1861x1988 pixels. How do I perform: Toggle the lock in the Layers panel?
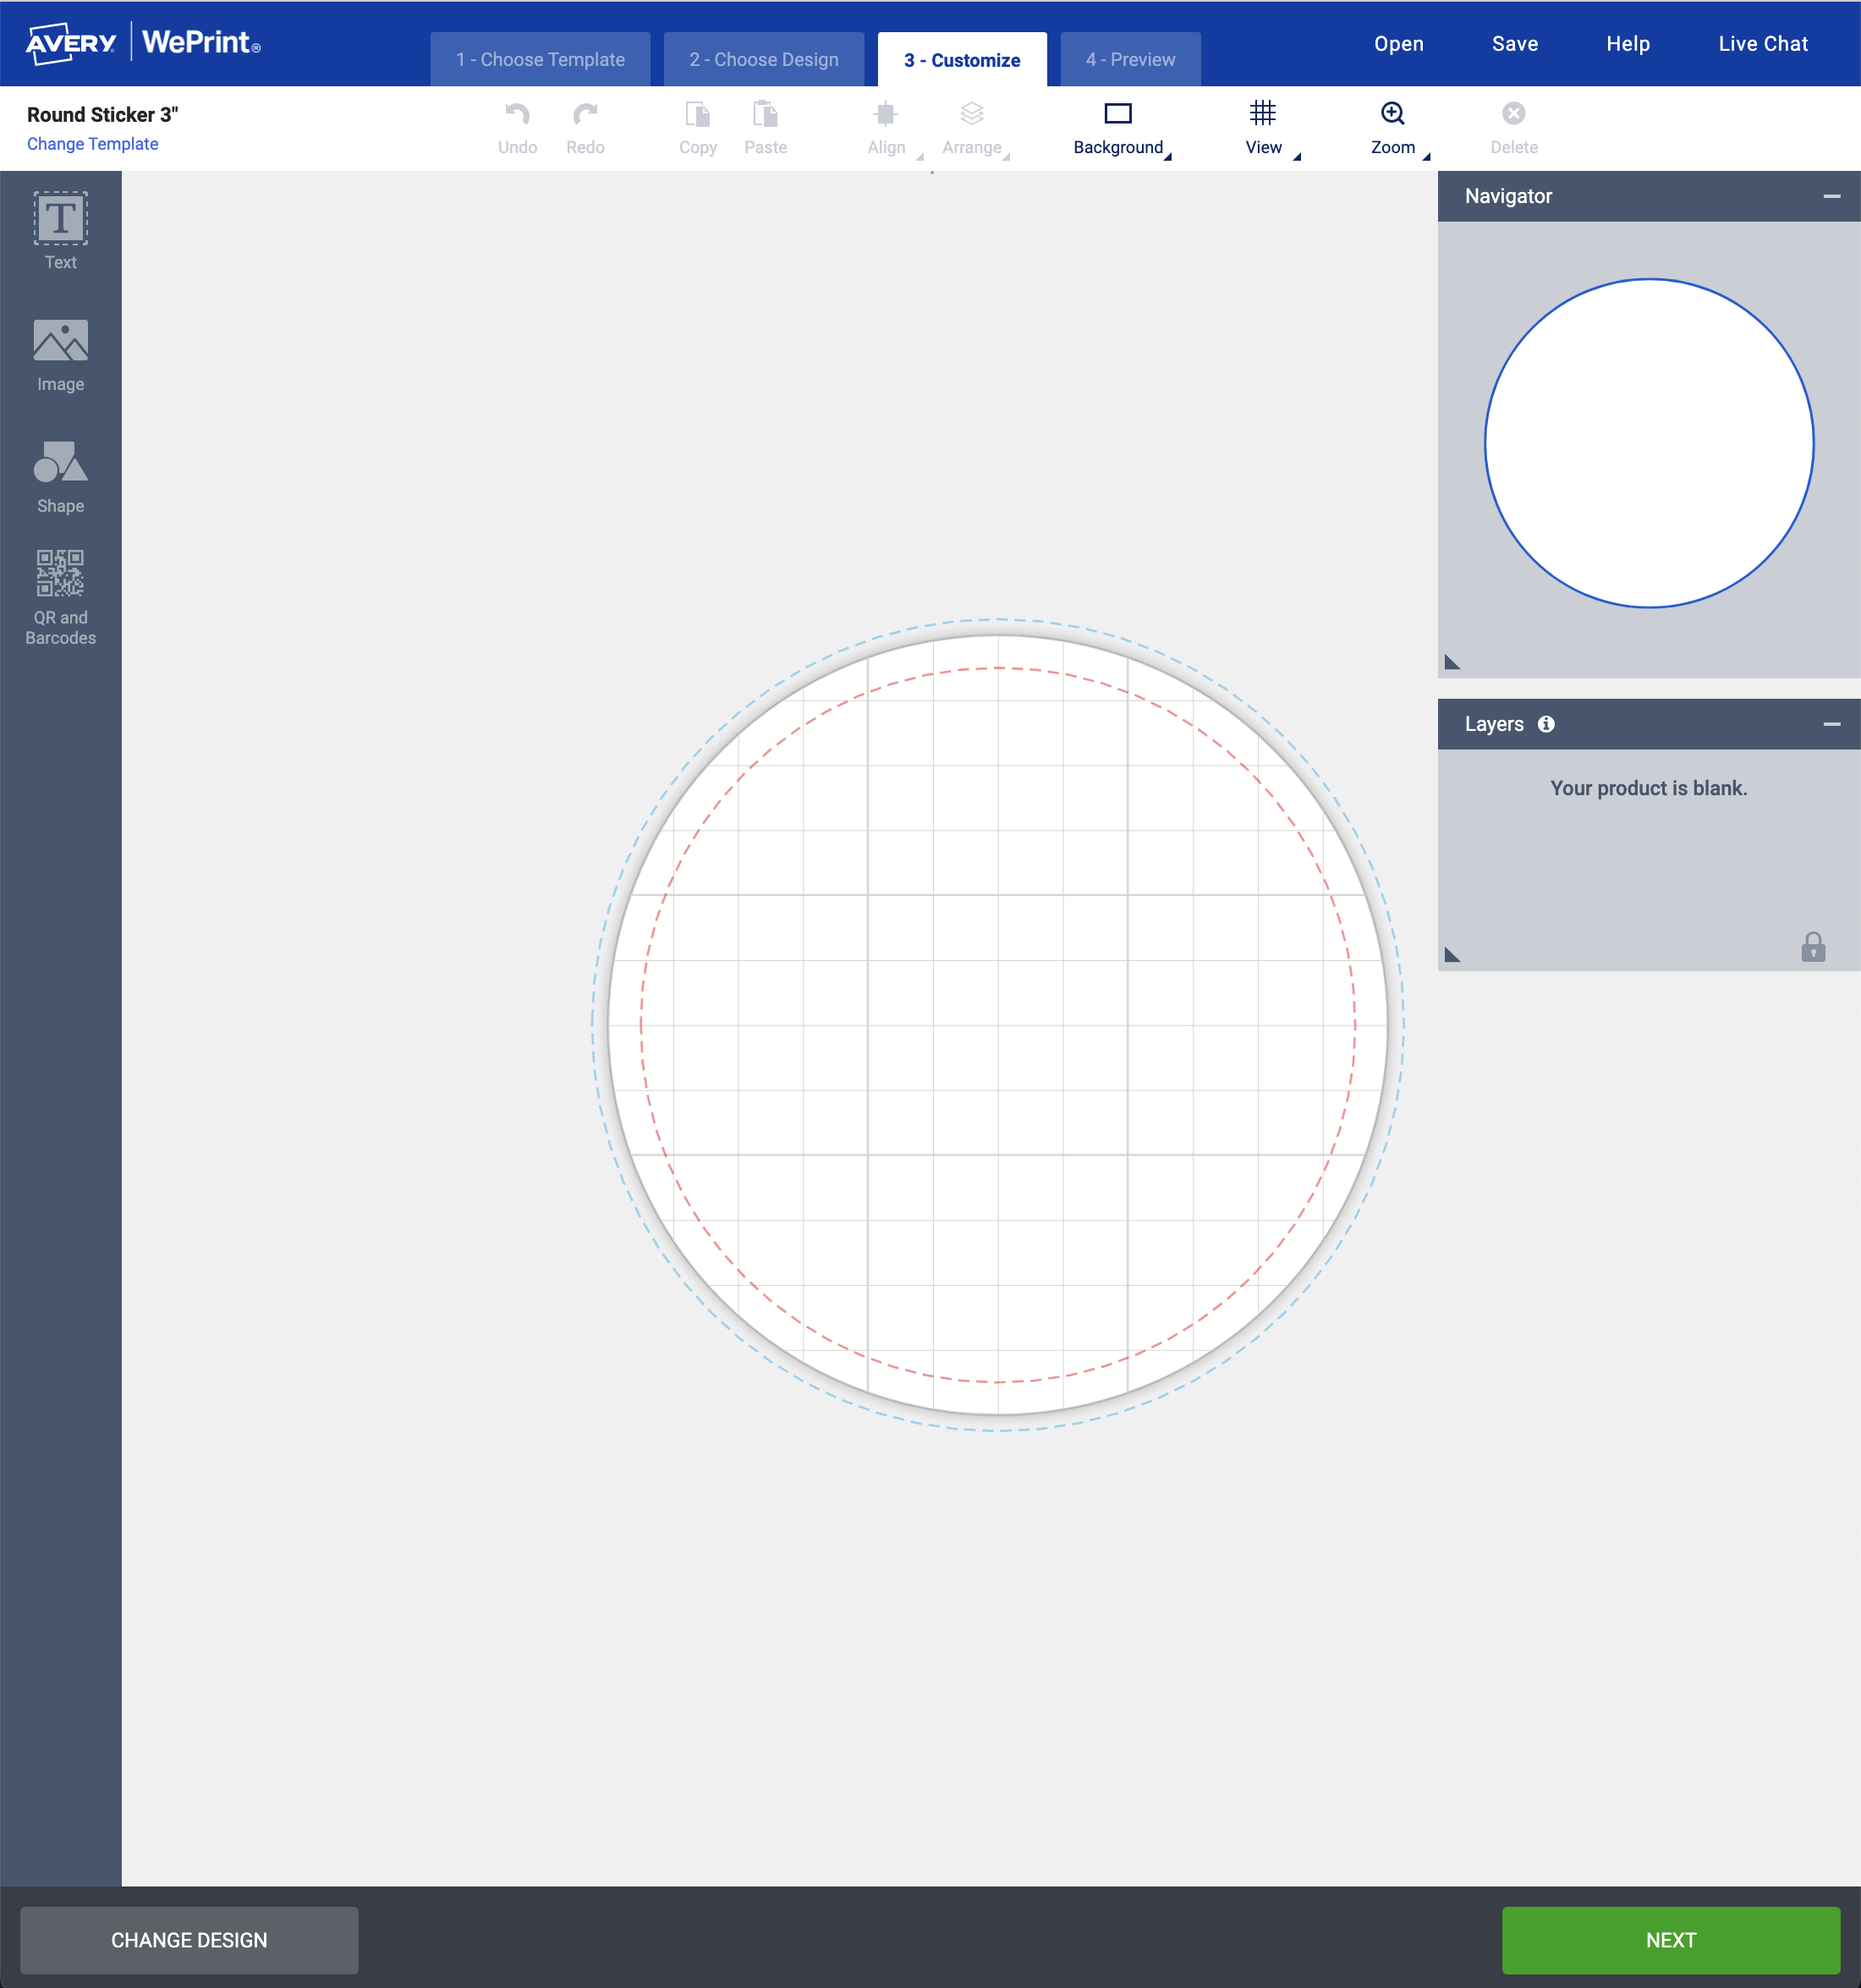(1813, 946)
